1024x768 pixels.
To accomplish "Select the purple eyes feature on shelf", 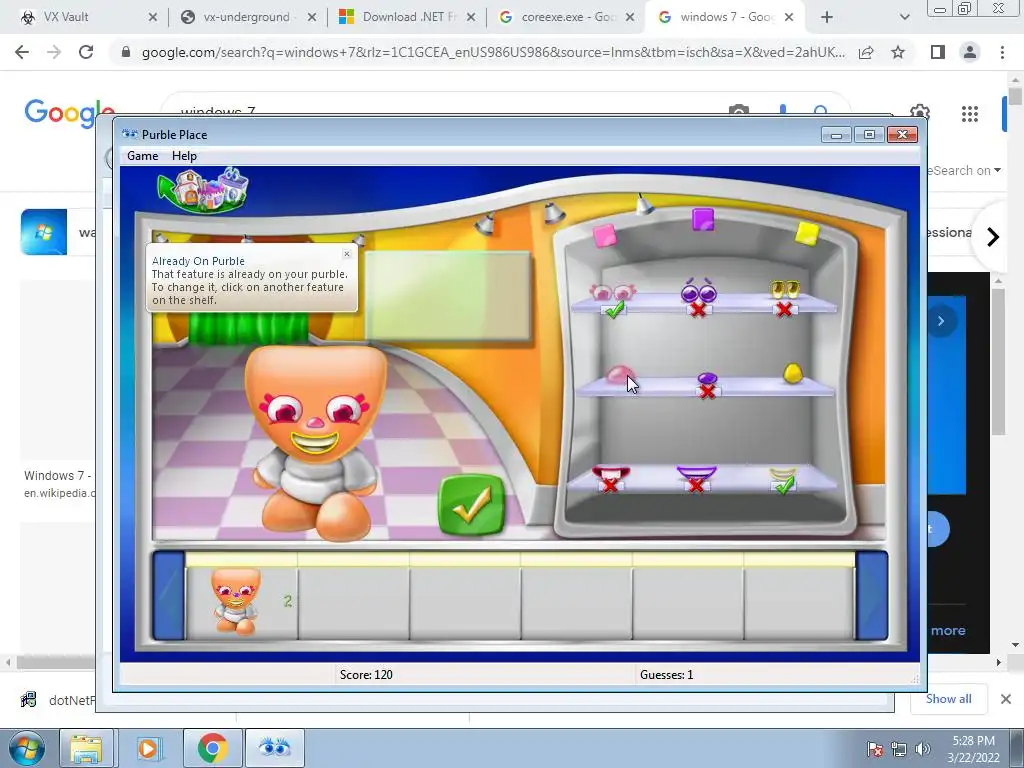I will coord(699,291).
